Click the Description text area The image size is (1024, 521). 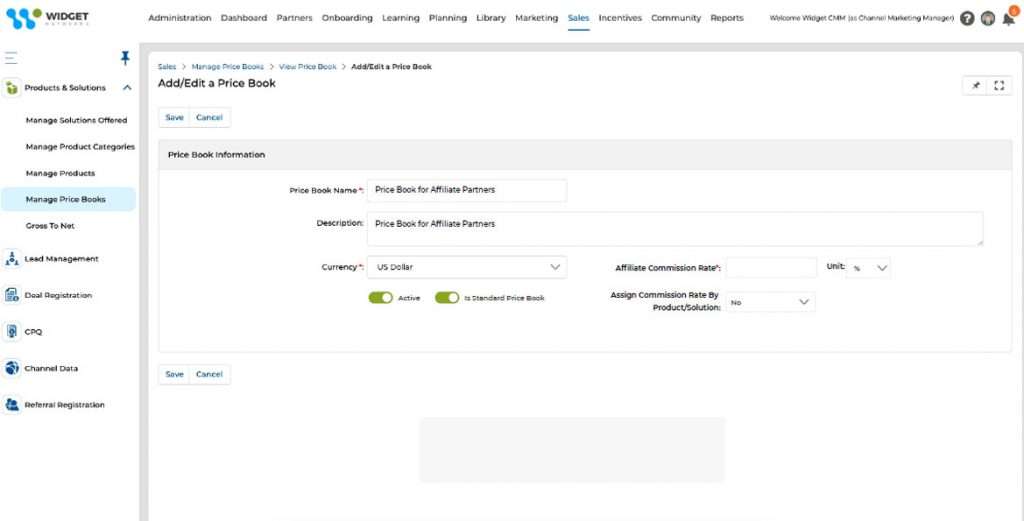[675, 229]
